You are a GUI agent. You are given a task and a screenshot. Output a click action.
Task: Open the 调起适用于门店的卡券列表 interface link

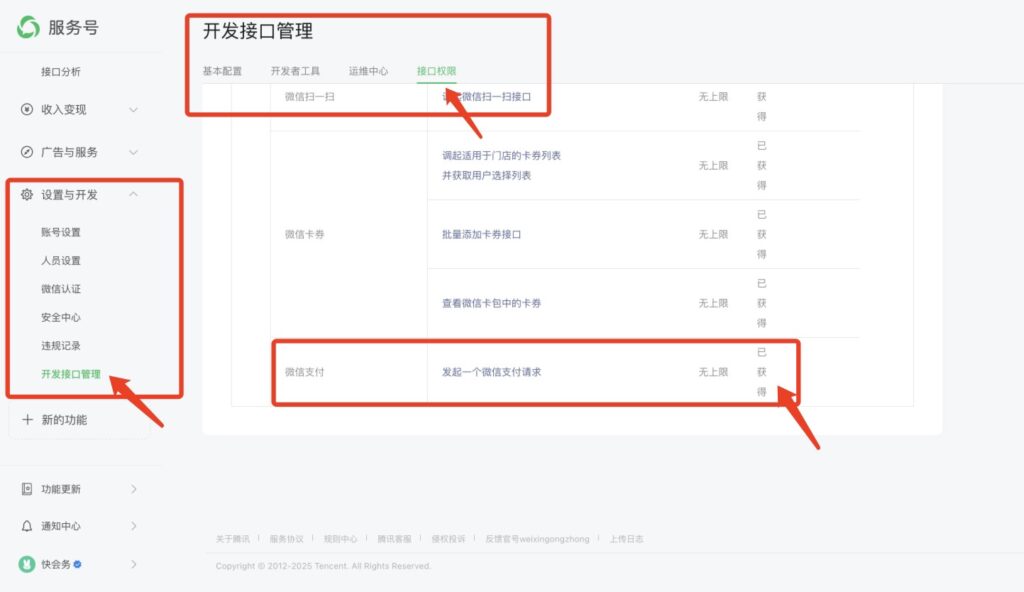tap(501, 165)
